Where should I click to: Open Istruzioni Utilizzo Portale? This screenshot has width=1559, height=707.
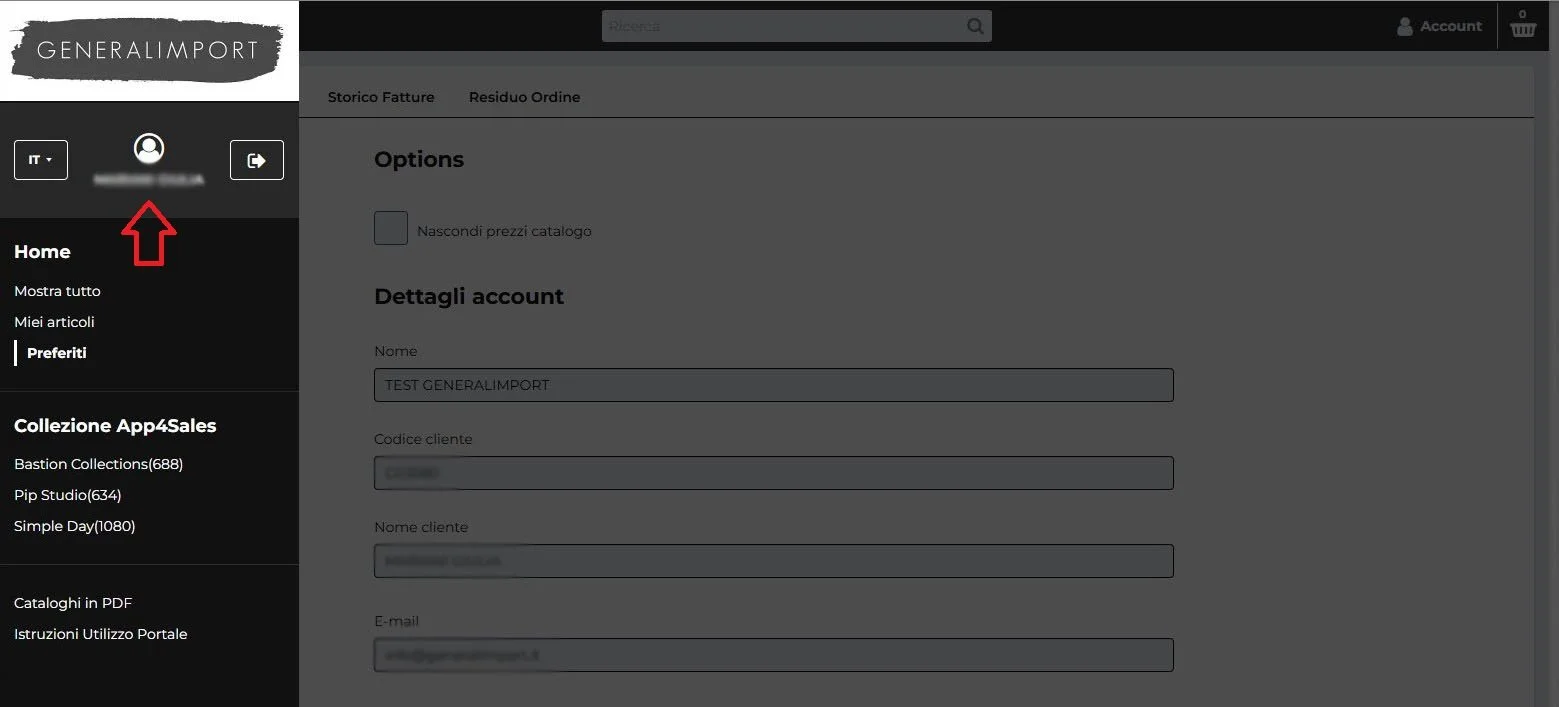pyautogui.click(x=100, y=634)
